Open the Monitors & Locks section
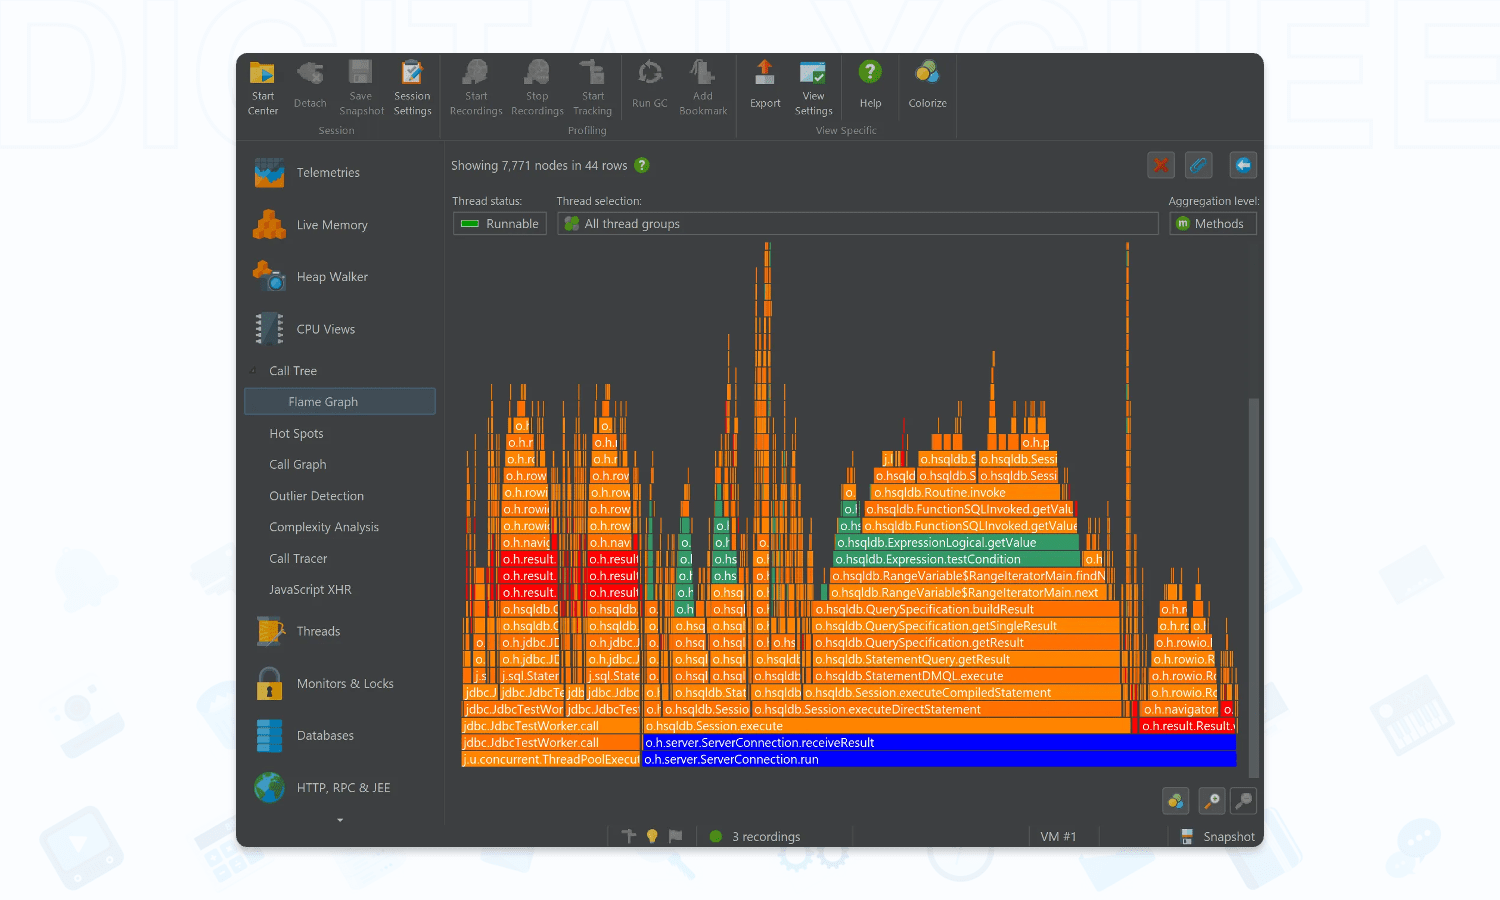The image size is (1500, 900). coord(340,684)
